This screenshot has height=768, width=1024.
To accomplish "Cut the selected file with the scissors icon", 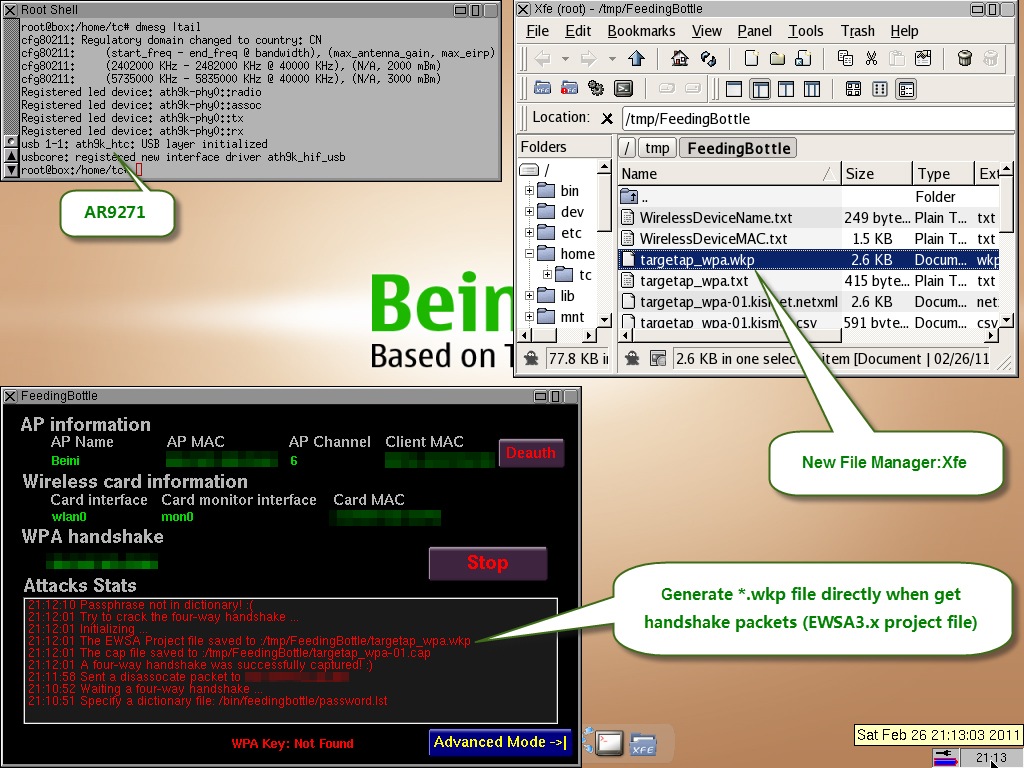I will 871,59.
